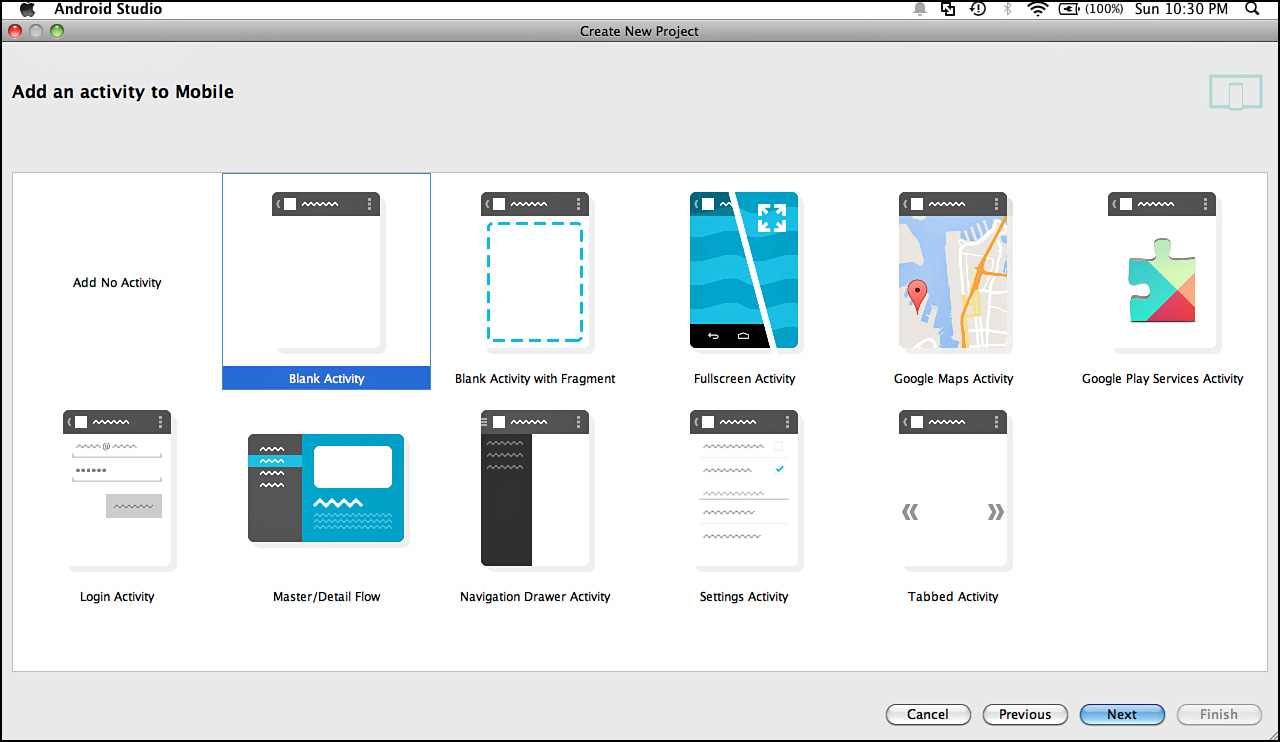Click the Time Machine menu bar icon
The width and height of the screenshot is (1280, 742).
978,9
